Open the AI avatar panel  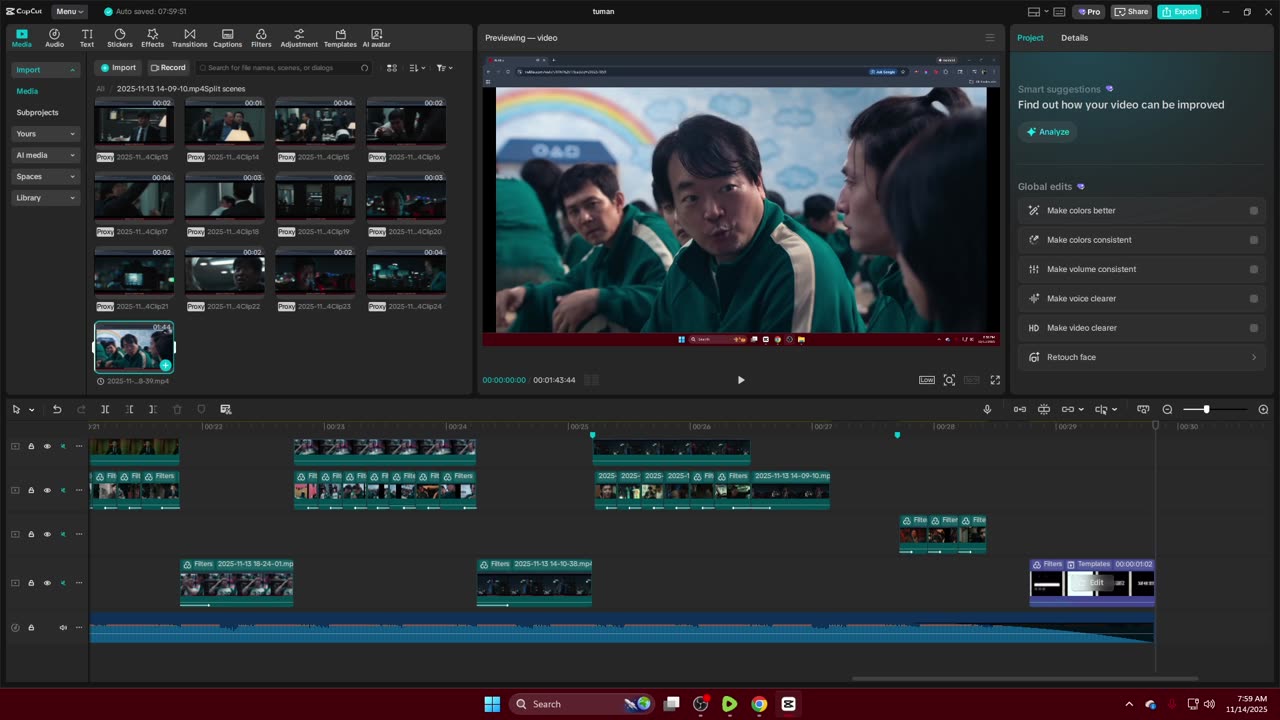tap(376, 38)
